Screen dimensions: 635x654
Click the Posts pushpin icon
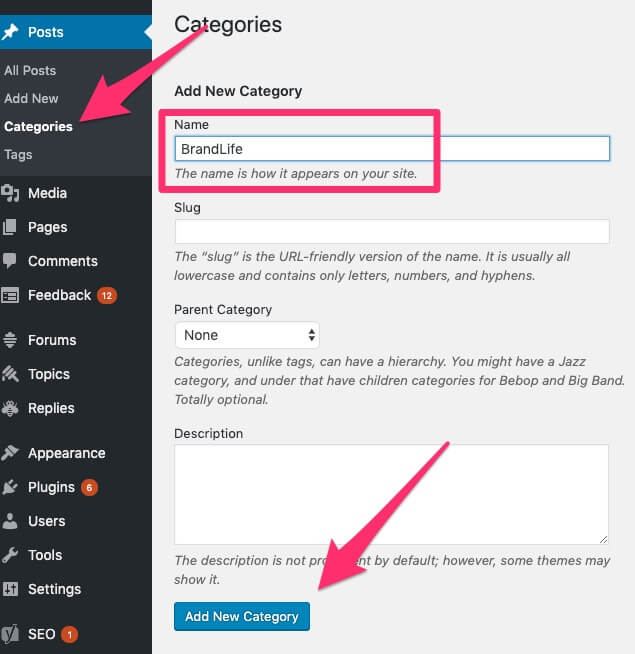(10, 32)
